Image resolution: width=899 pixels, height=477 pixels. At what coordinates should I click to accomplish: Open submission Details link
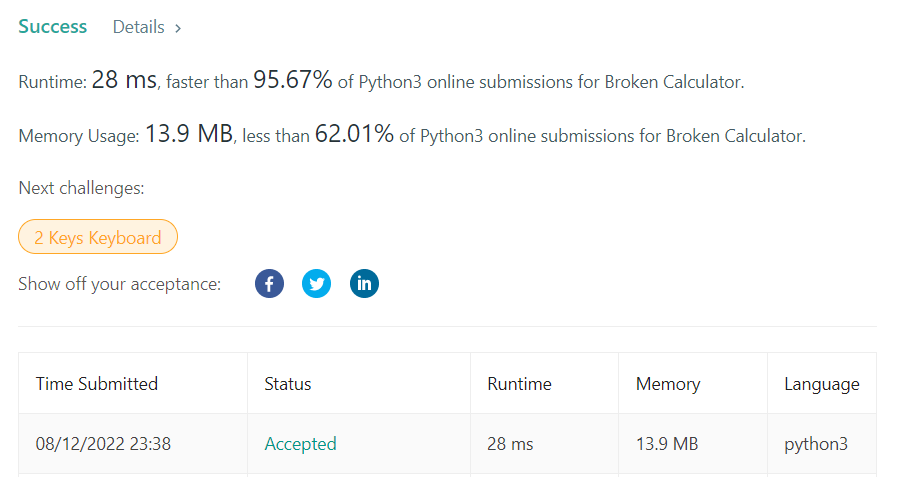coord(139,27)
